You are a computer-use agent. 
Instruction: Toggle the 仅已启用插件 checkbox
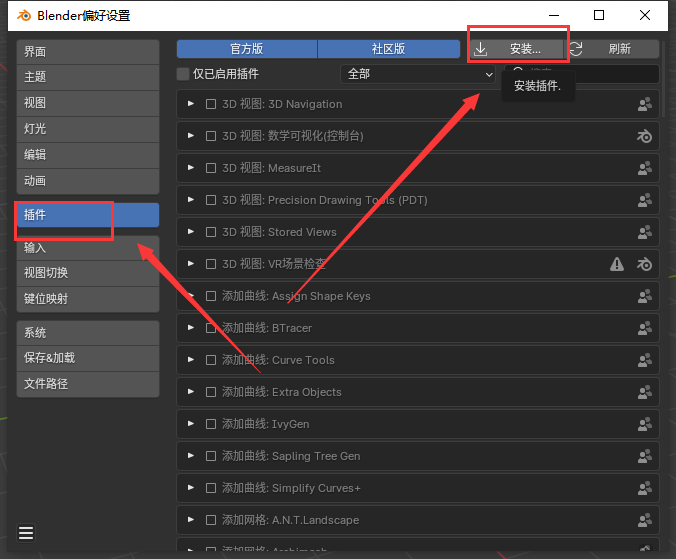[x=183, y=74]
